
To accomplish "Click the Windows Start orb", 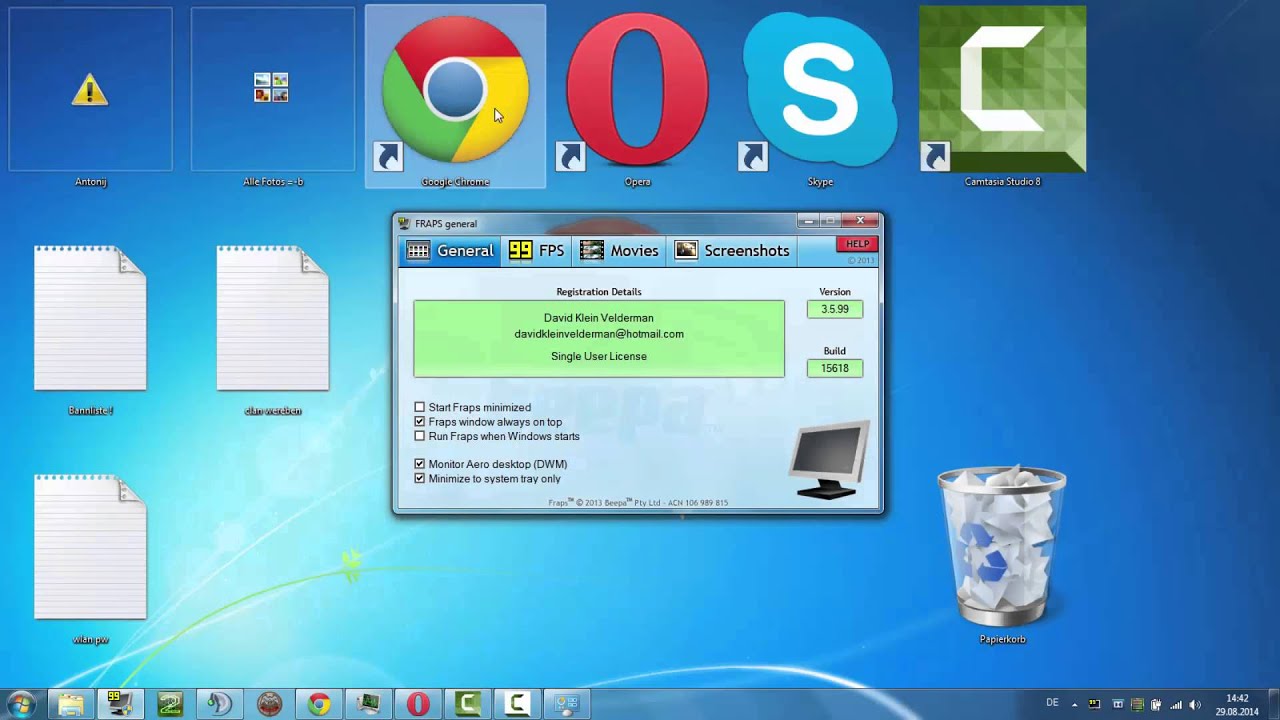I will 22,704.
